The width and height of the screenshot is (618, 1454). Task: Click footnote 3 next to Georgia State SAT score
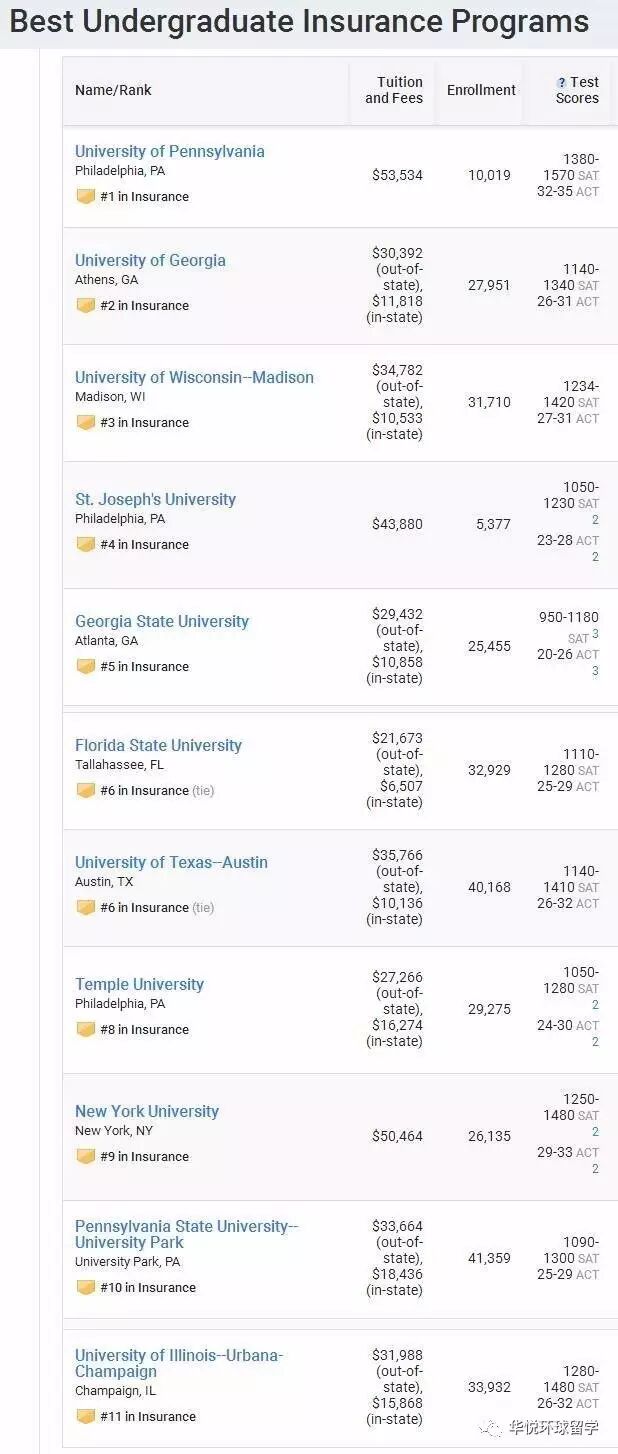click(596, 634)
